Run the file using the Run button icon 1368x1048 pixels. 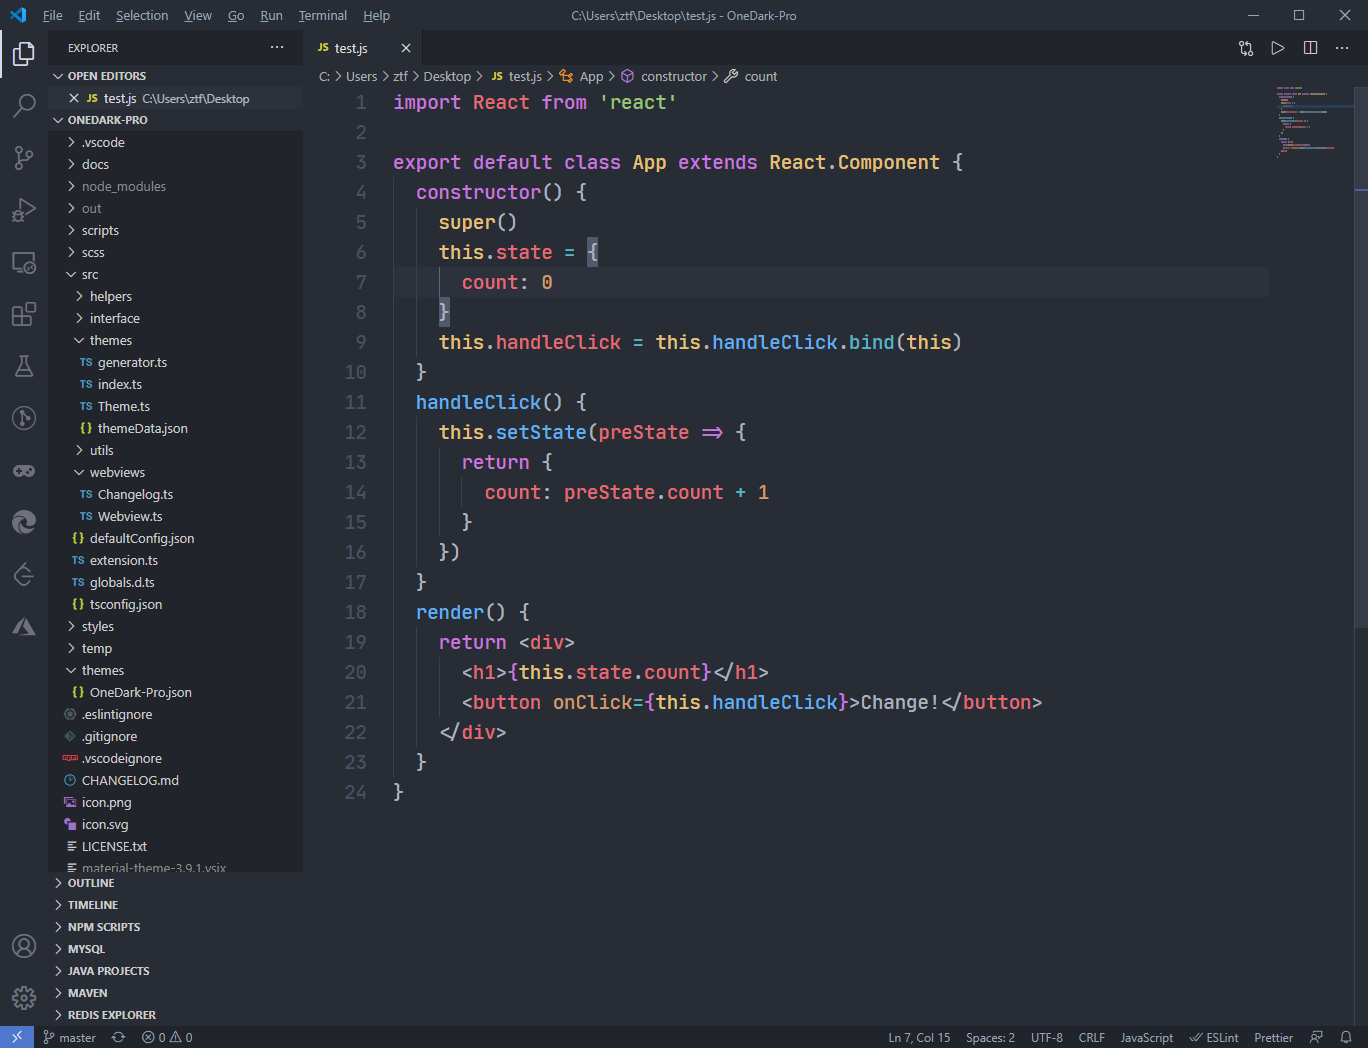1277,47
